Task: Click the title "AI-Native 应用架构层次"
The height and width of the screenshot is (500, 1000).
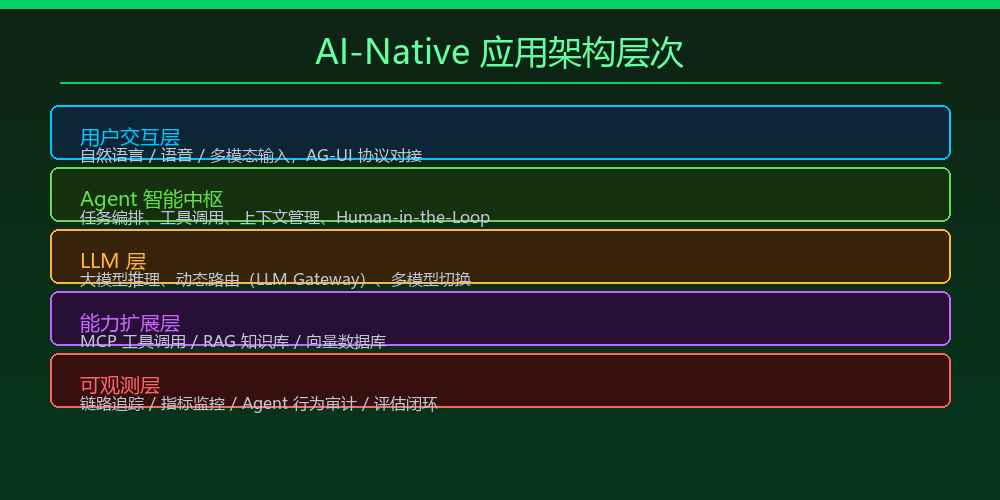Action: click(499, 52)
